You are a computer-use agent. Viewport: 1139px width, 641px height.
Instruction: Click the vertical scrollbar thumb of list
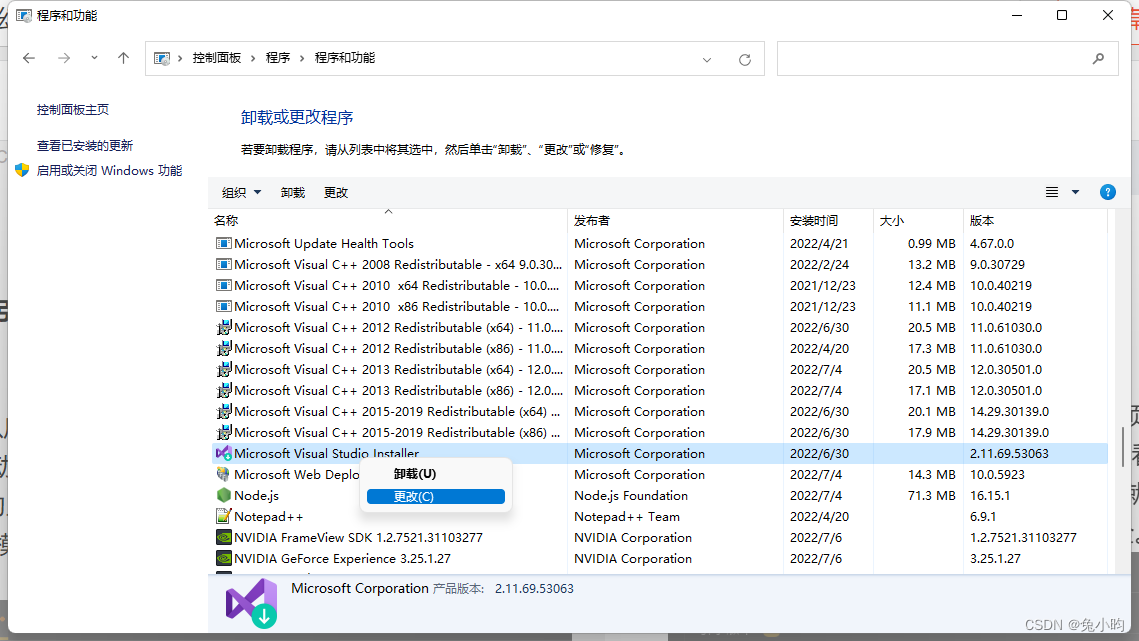[x=1124, y=447]
